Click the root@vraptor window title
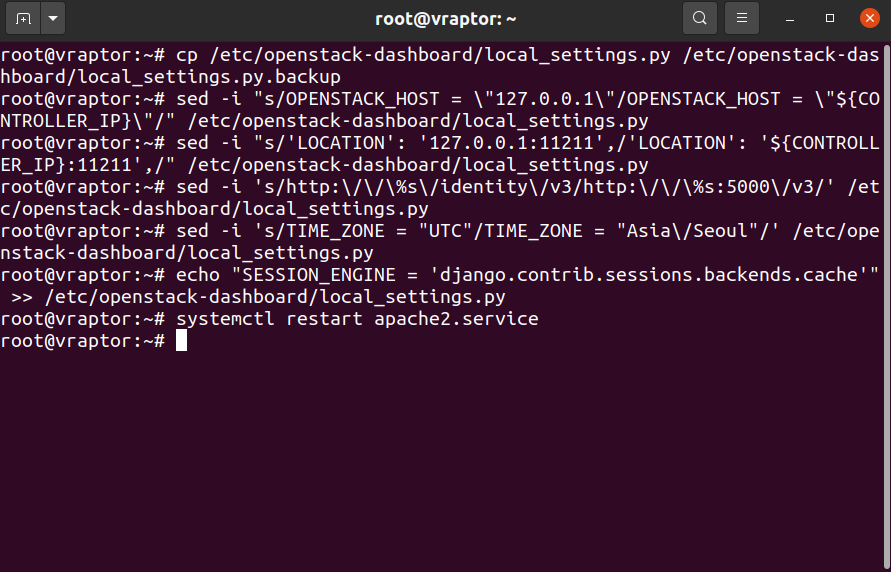 (445, 18)
